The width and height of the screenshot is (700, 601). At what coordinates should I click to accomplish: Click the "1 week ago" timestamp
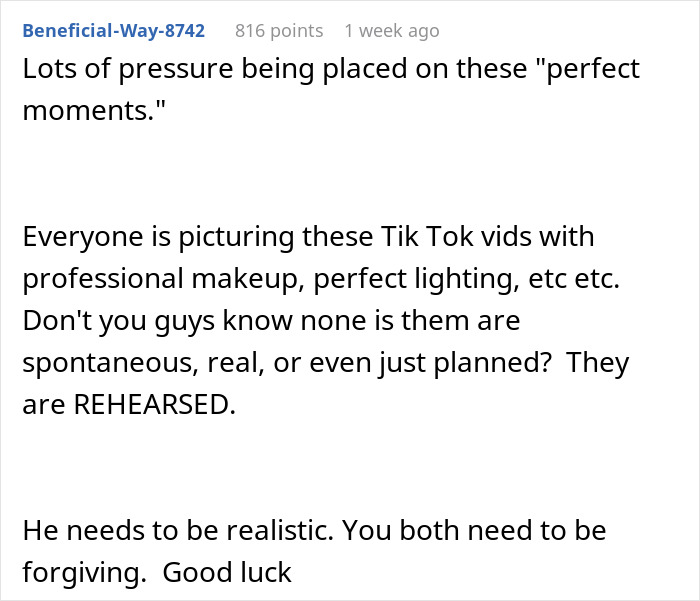click(x=391, y=30)
